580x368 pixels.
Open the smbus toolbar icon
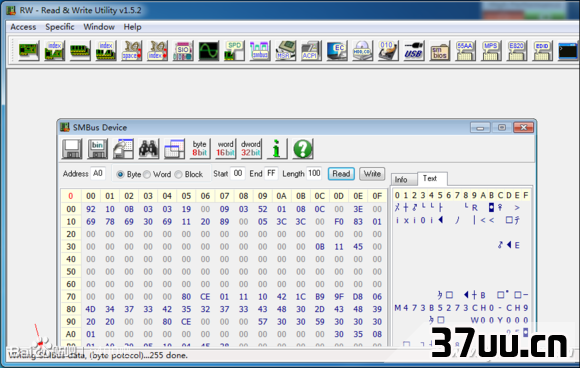260,51
